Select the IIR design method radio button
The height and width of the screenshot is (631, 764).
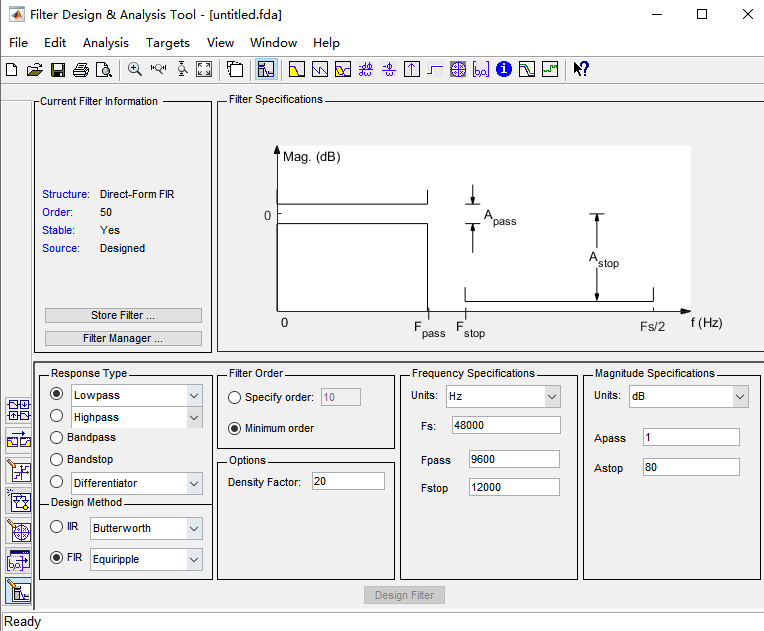pyautogui.click(x=57, y=527)
